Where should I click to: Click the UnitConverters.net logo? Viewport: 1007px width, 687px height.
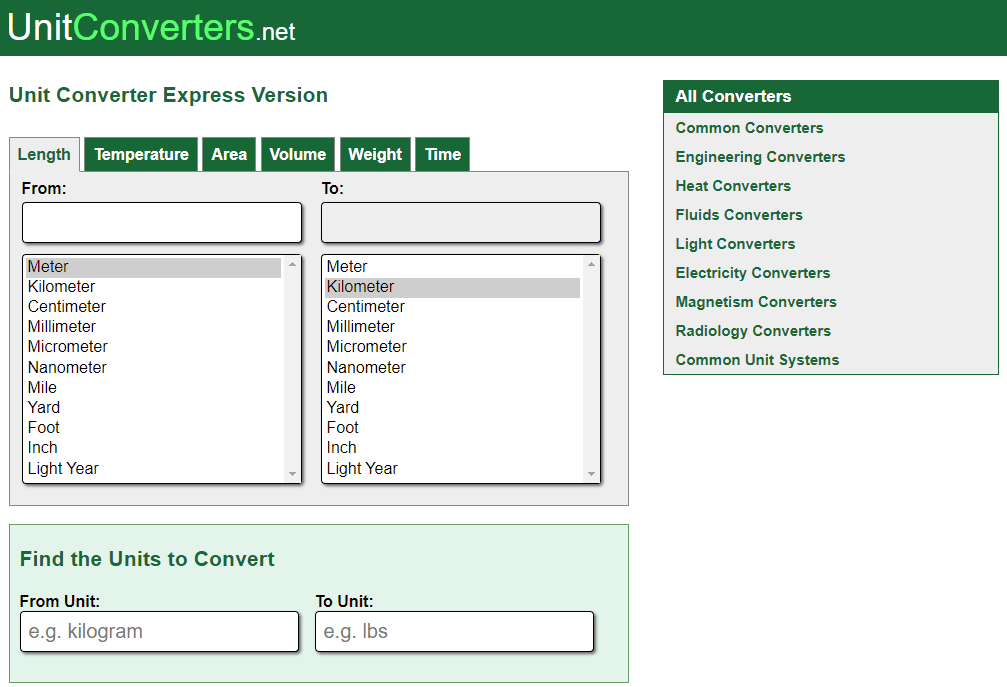152,28
